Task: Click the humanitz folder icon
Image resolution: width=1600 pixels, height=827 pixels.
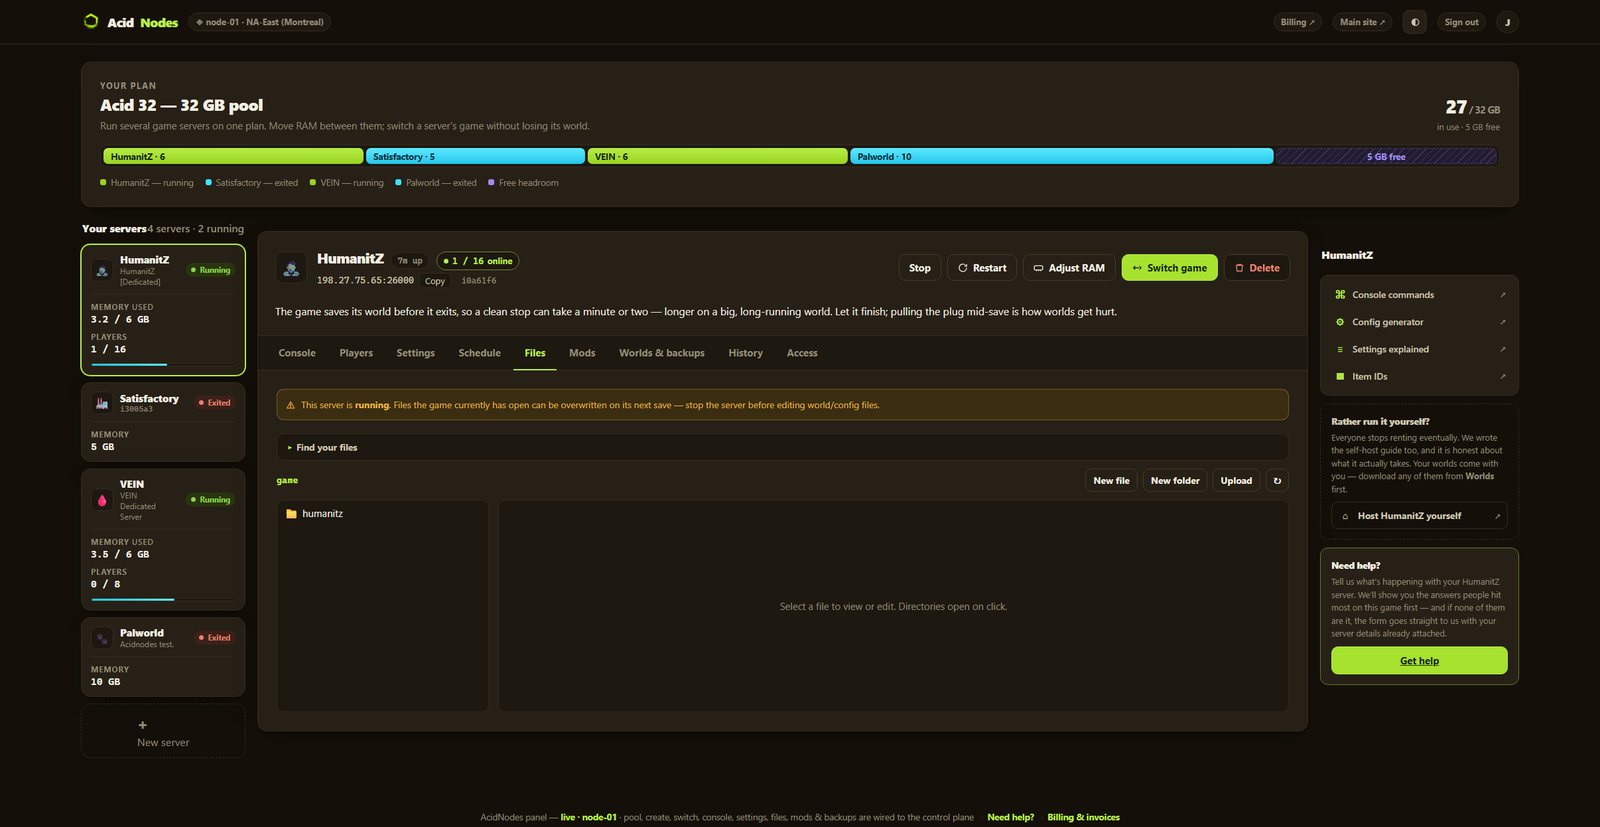Action: (292, 514)
